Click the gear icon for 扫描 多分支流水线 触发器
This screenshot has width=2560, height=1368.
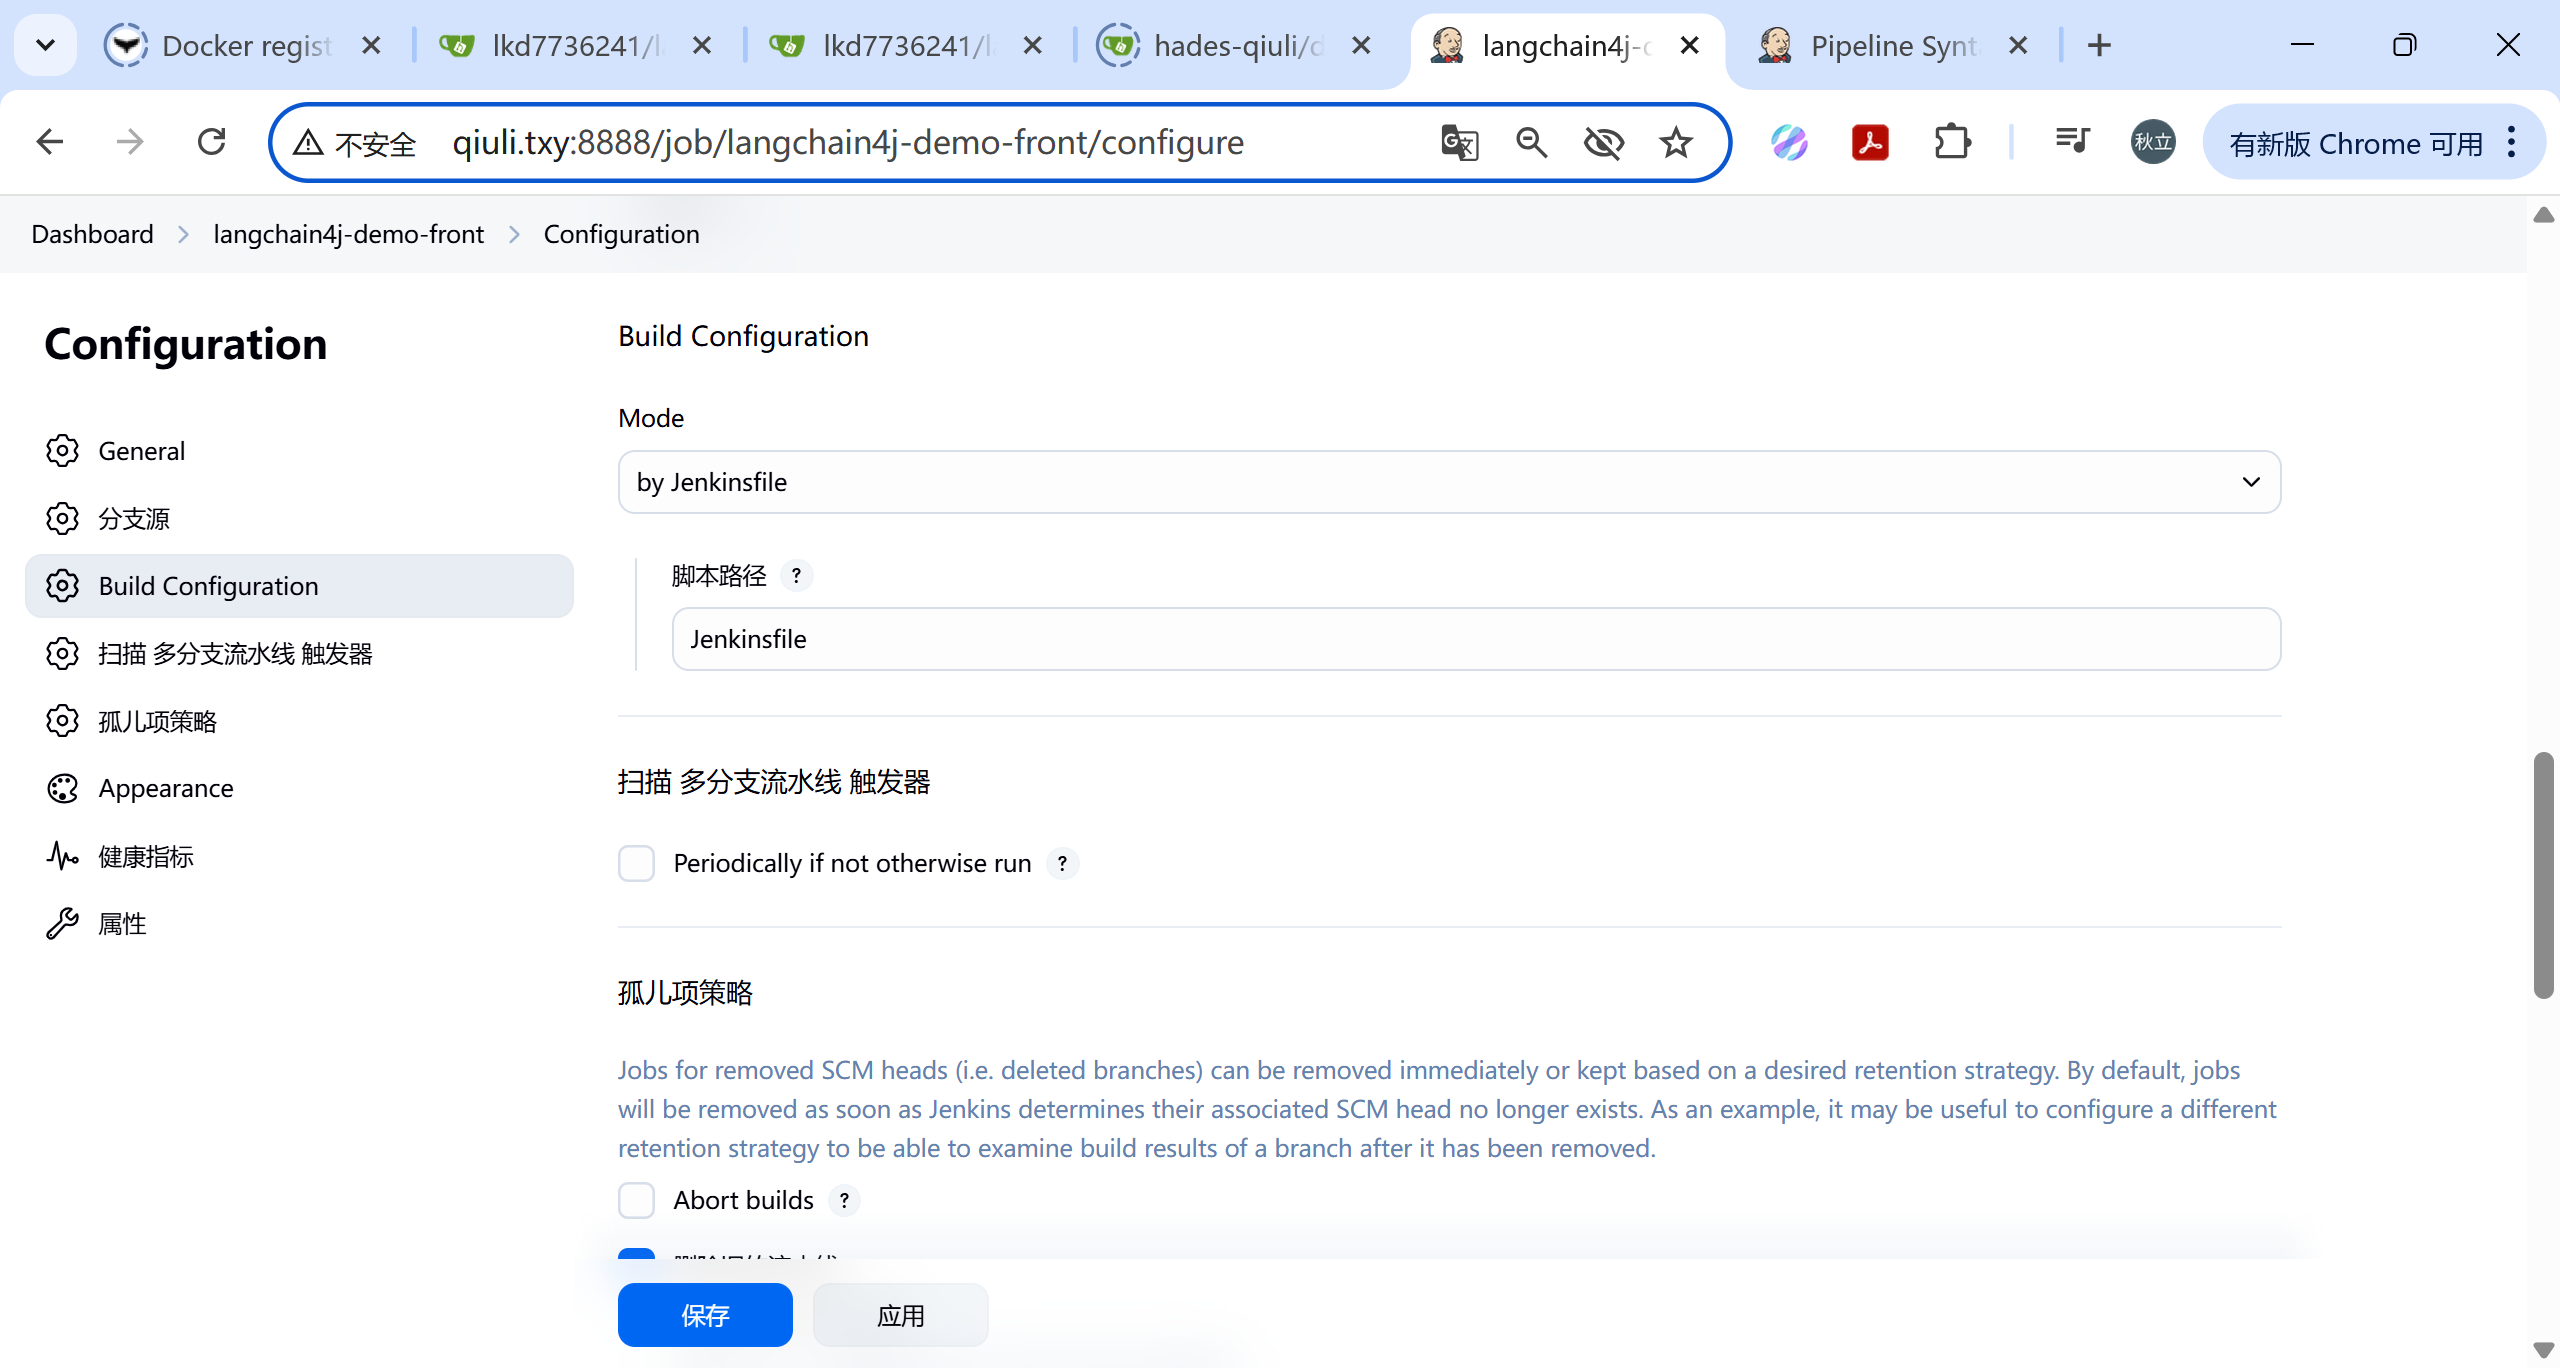tap(62, 654)
